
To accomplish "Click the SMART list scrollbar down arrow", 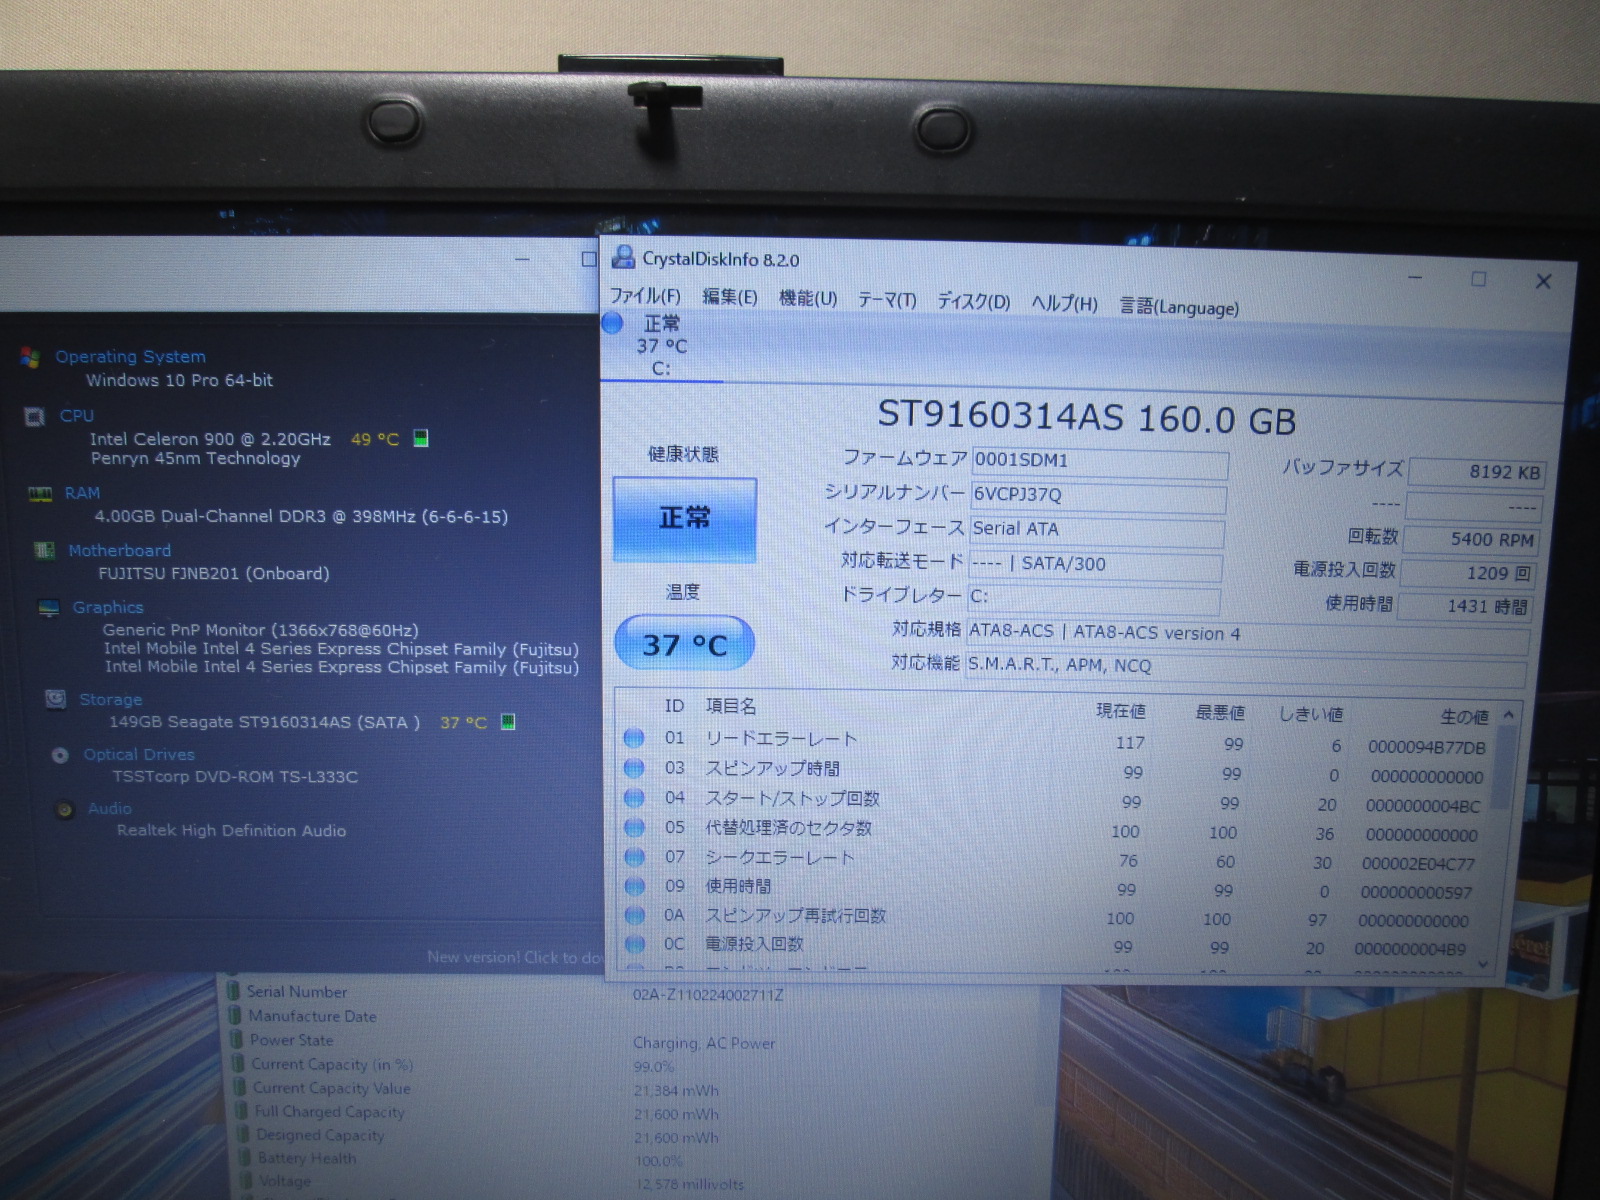I will (1482, 964).
